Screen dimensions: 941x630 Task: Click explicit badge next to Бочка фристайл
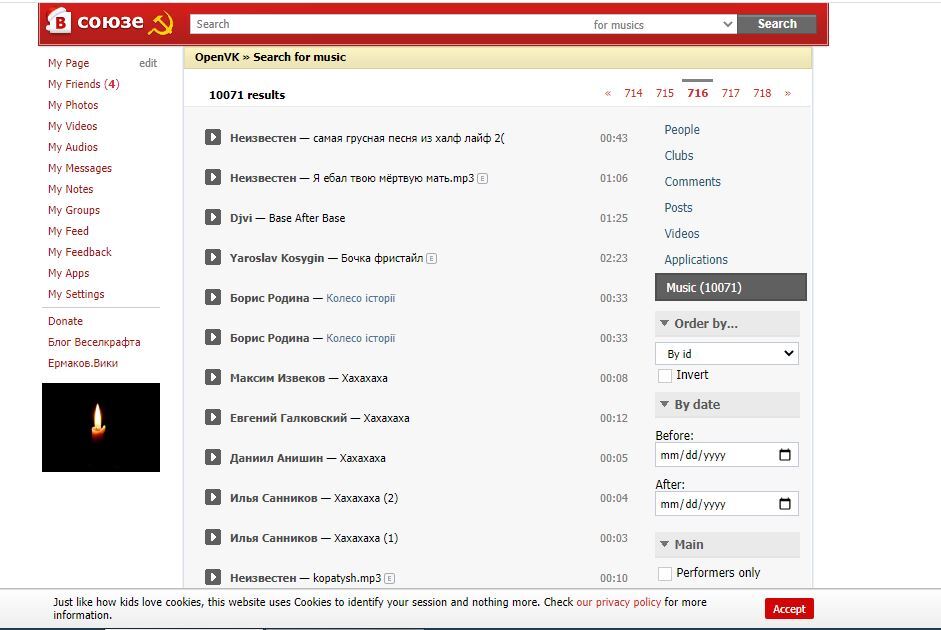pos(431,259)
